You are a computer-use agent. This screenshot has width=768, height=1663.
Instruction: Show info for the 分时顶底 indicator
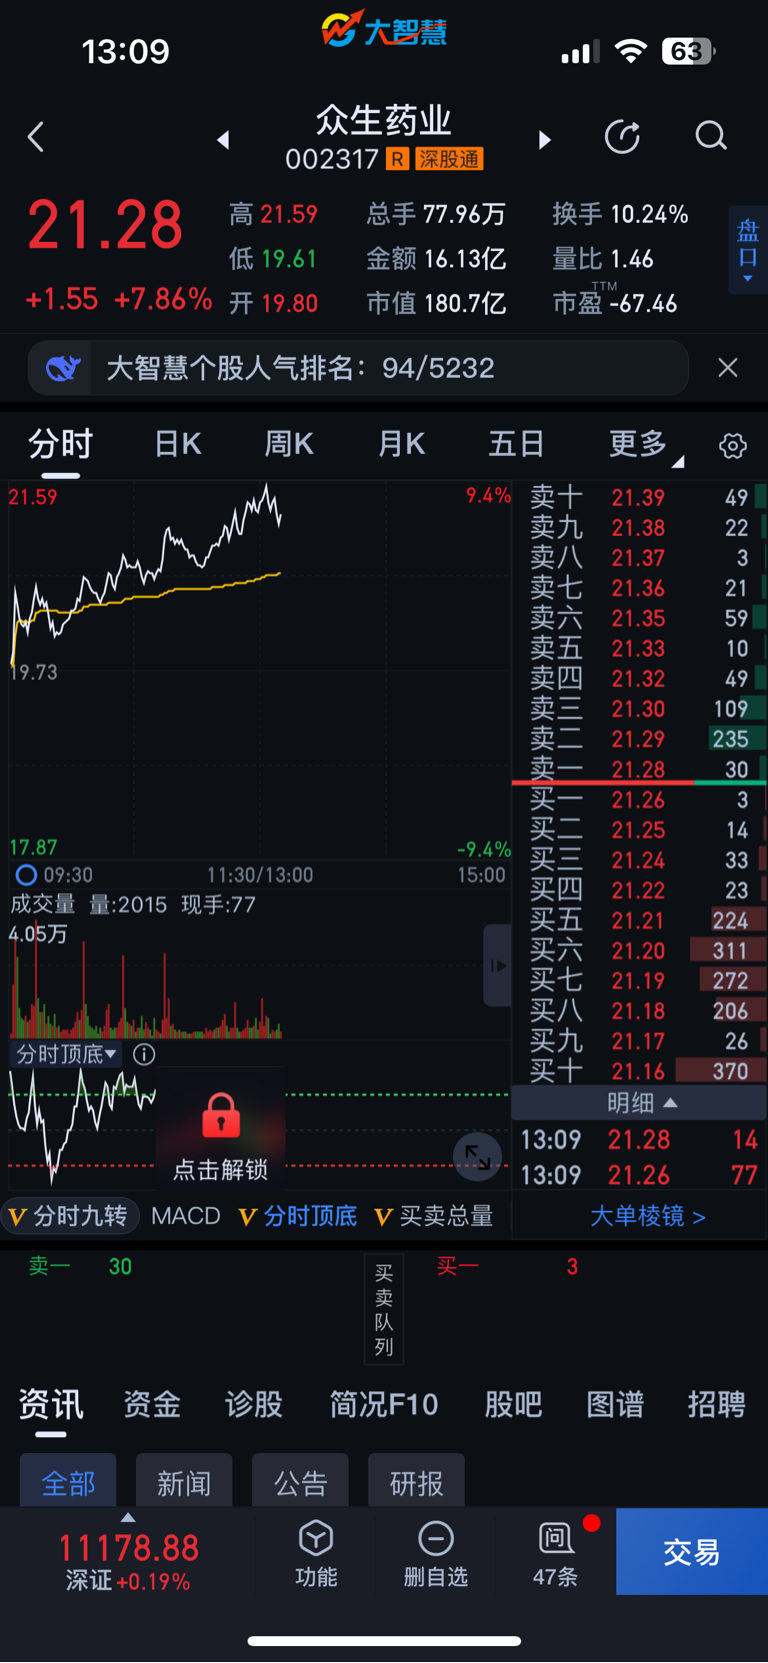click(x=144, y=1054)
